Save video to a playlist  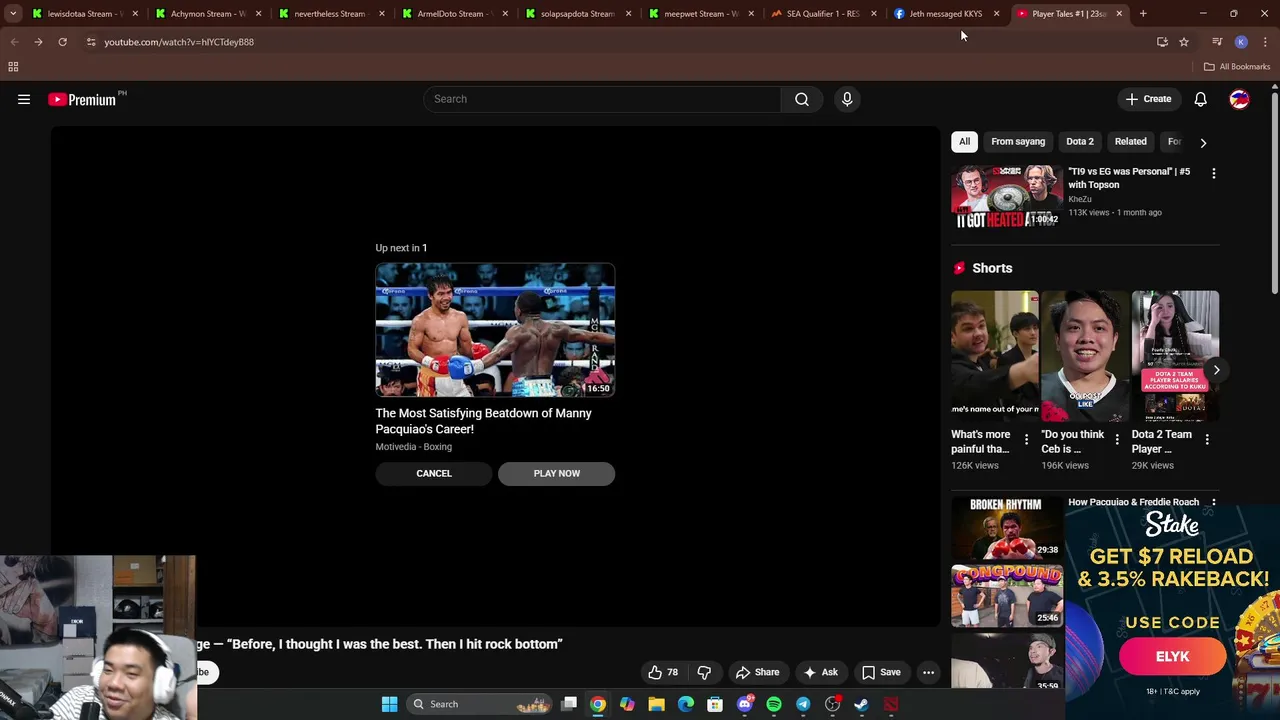click(881, 672)
